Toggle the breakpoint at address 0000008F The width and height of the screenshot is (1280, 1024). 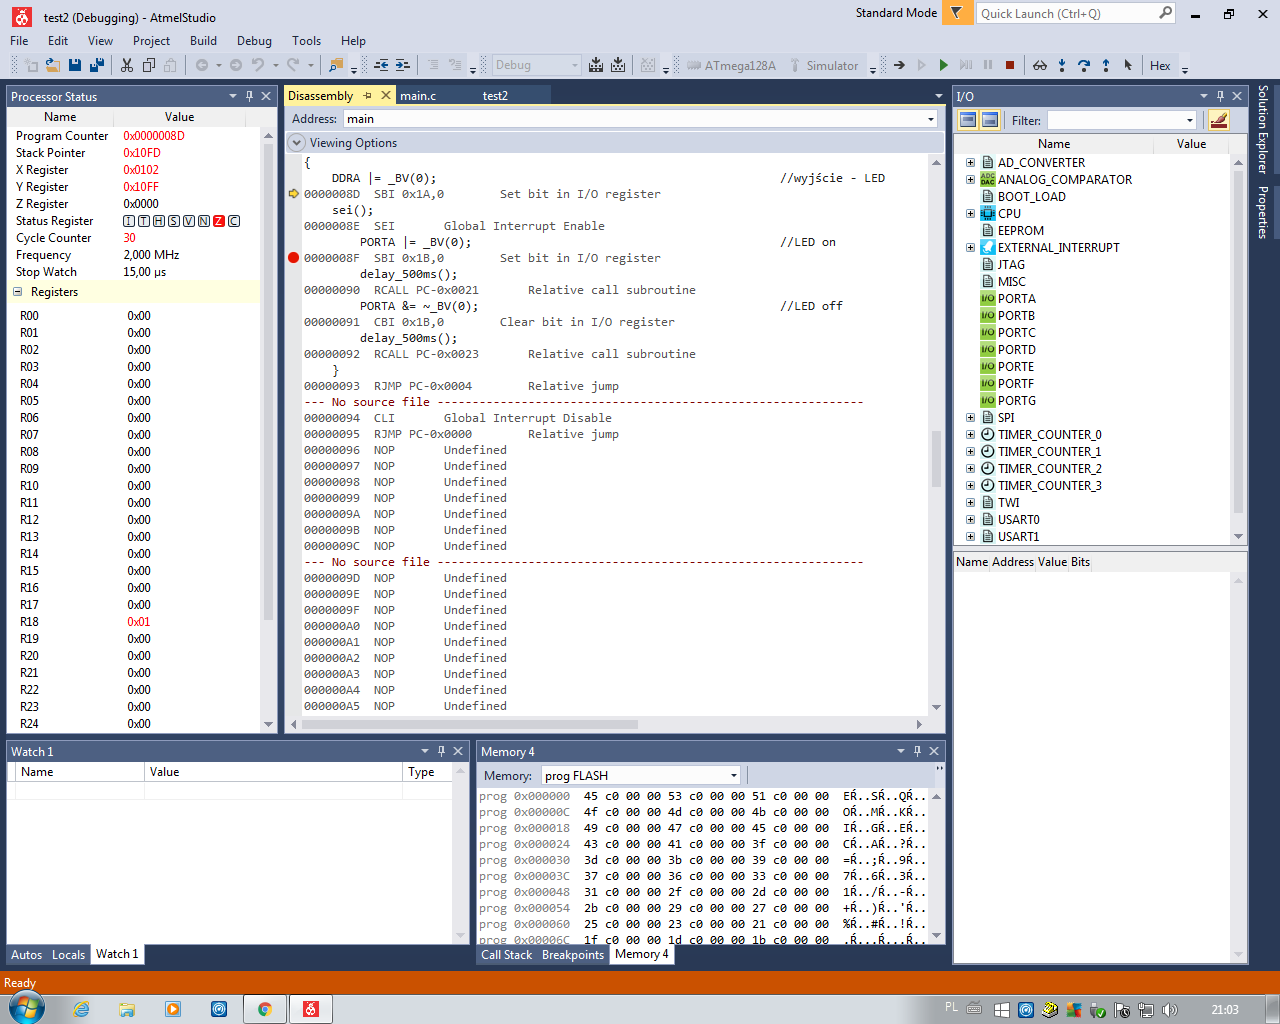[293, 258]
